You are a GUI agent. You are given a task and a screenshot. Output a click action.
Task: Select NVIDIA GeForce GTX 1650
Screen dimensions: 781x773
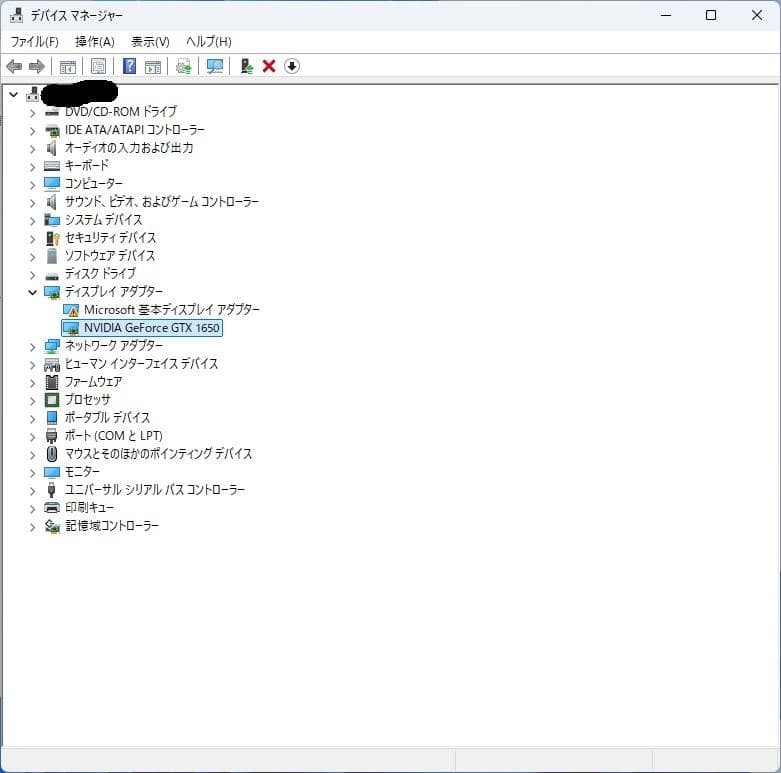[x=142, y=328]
